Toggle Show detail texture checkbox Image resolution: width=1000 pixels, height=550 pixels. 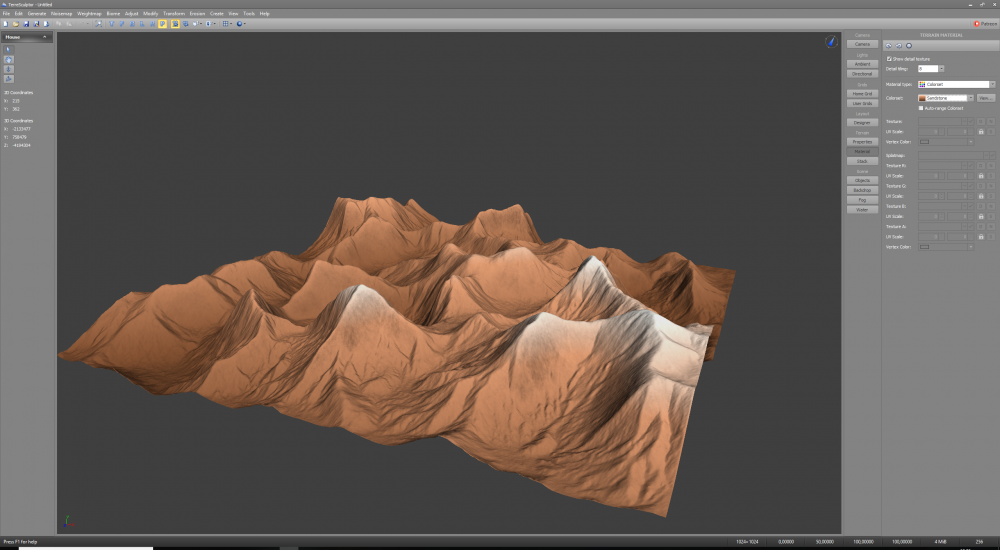coord(889,59)
